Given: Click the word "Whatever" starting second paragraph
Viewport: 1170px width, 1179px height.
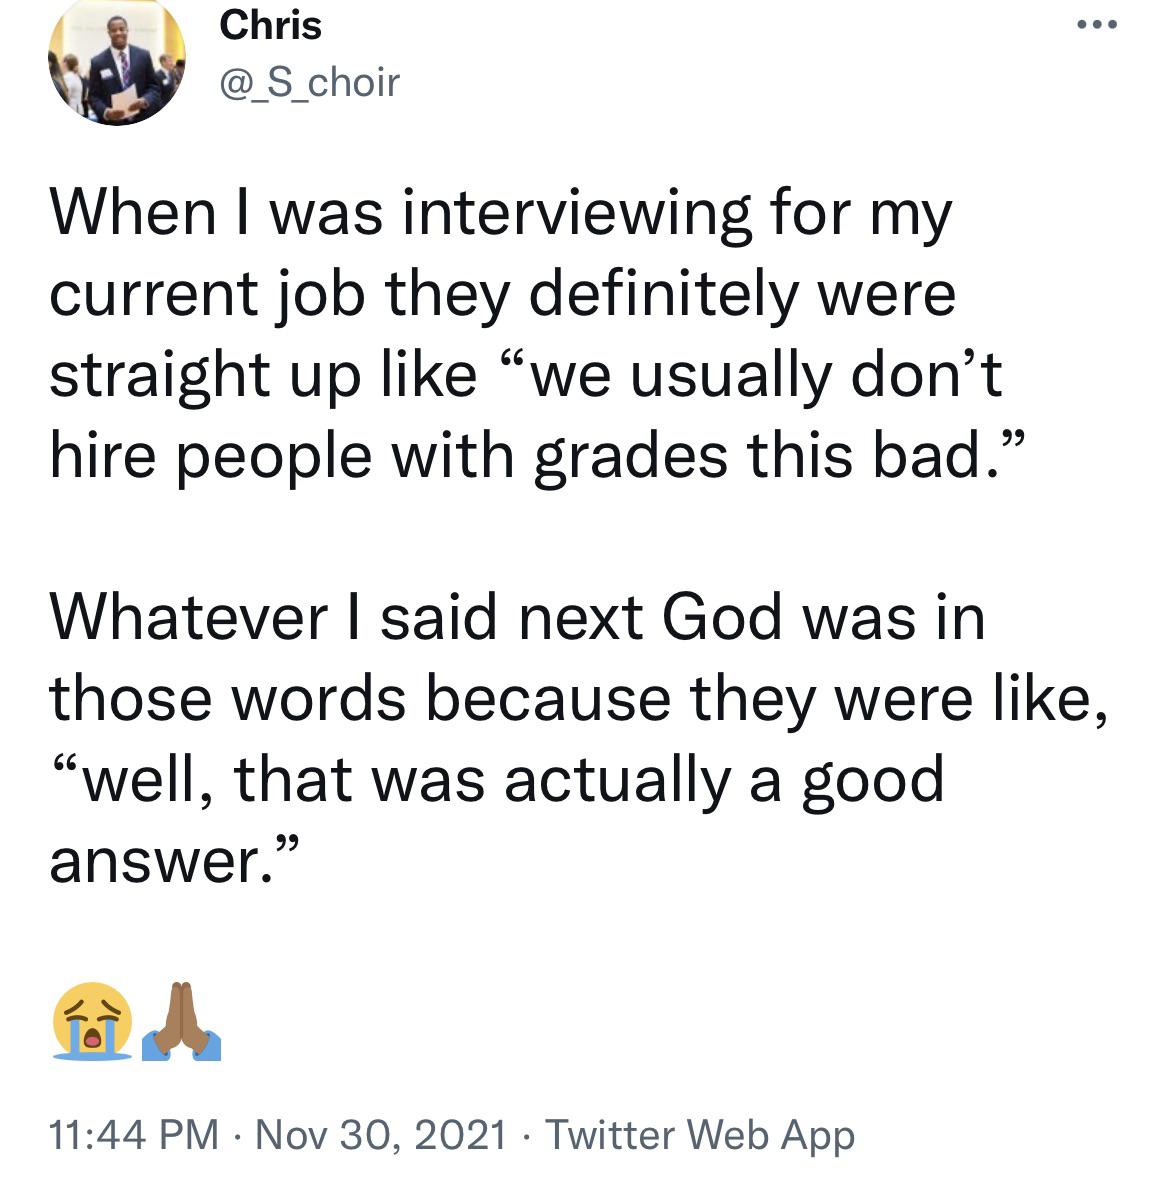Looking at the screenshot, I should click(x=188, y=616).
